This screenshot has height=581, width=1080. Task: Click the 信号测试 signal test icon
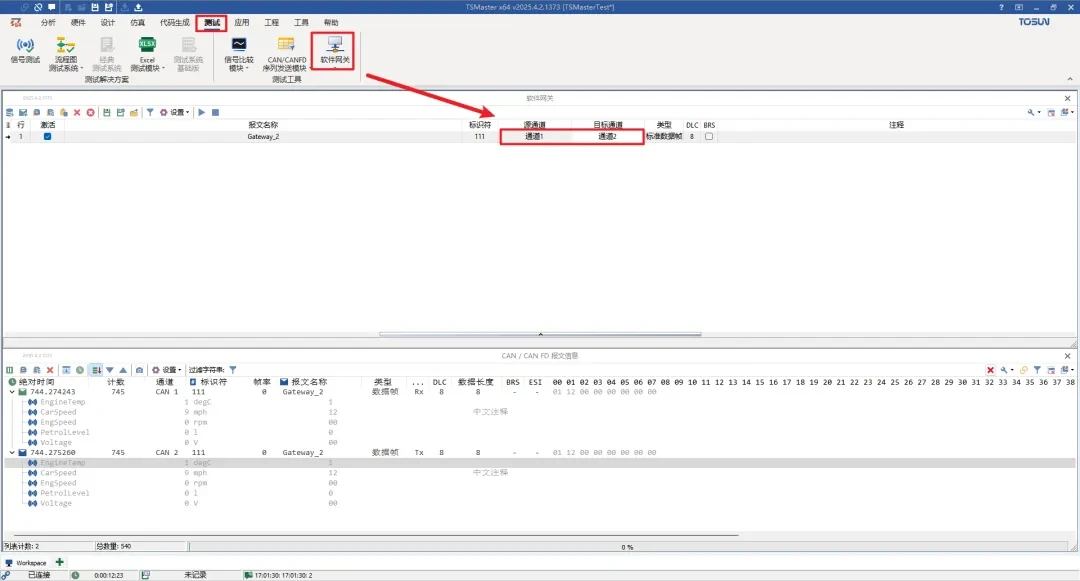pos(25,50)
